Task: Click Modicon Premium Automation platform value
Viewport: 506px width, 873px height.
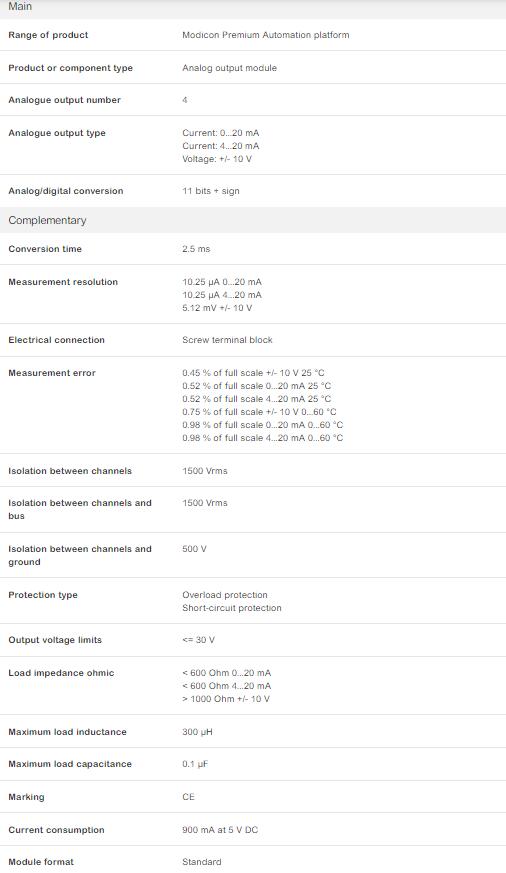Action: 266,35
